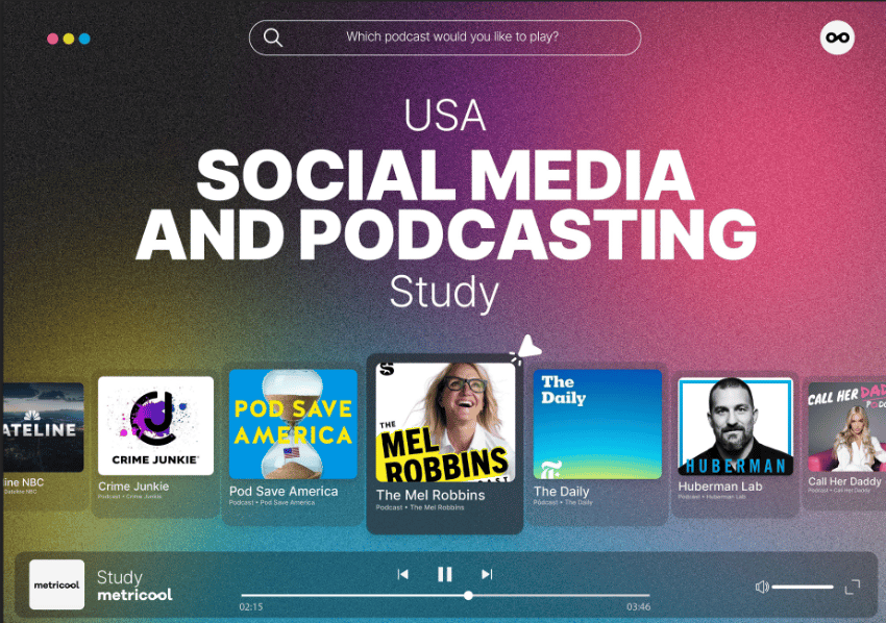The height and width of the screenshot is (625, 887).
Task: Click the volume level slider
Action: [x=802, y=587]
